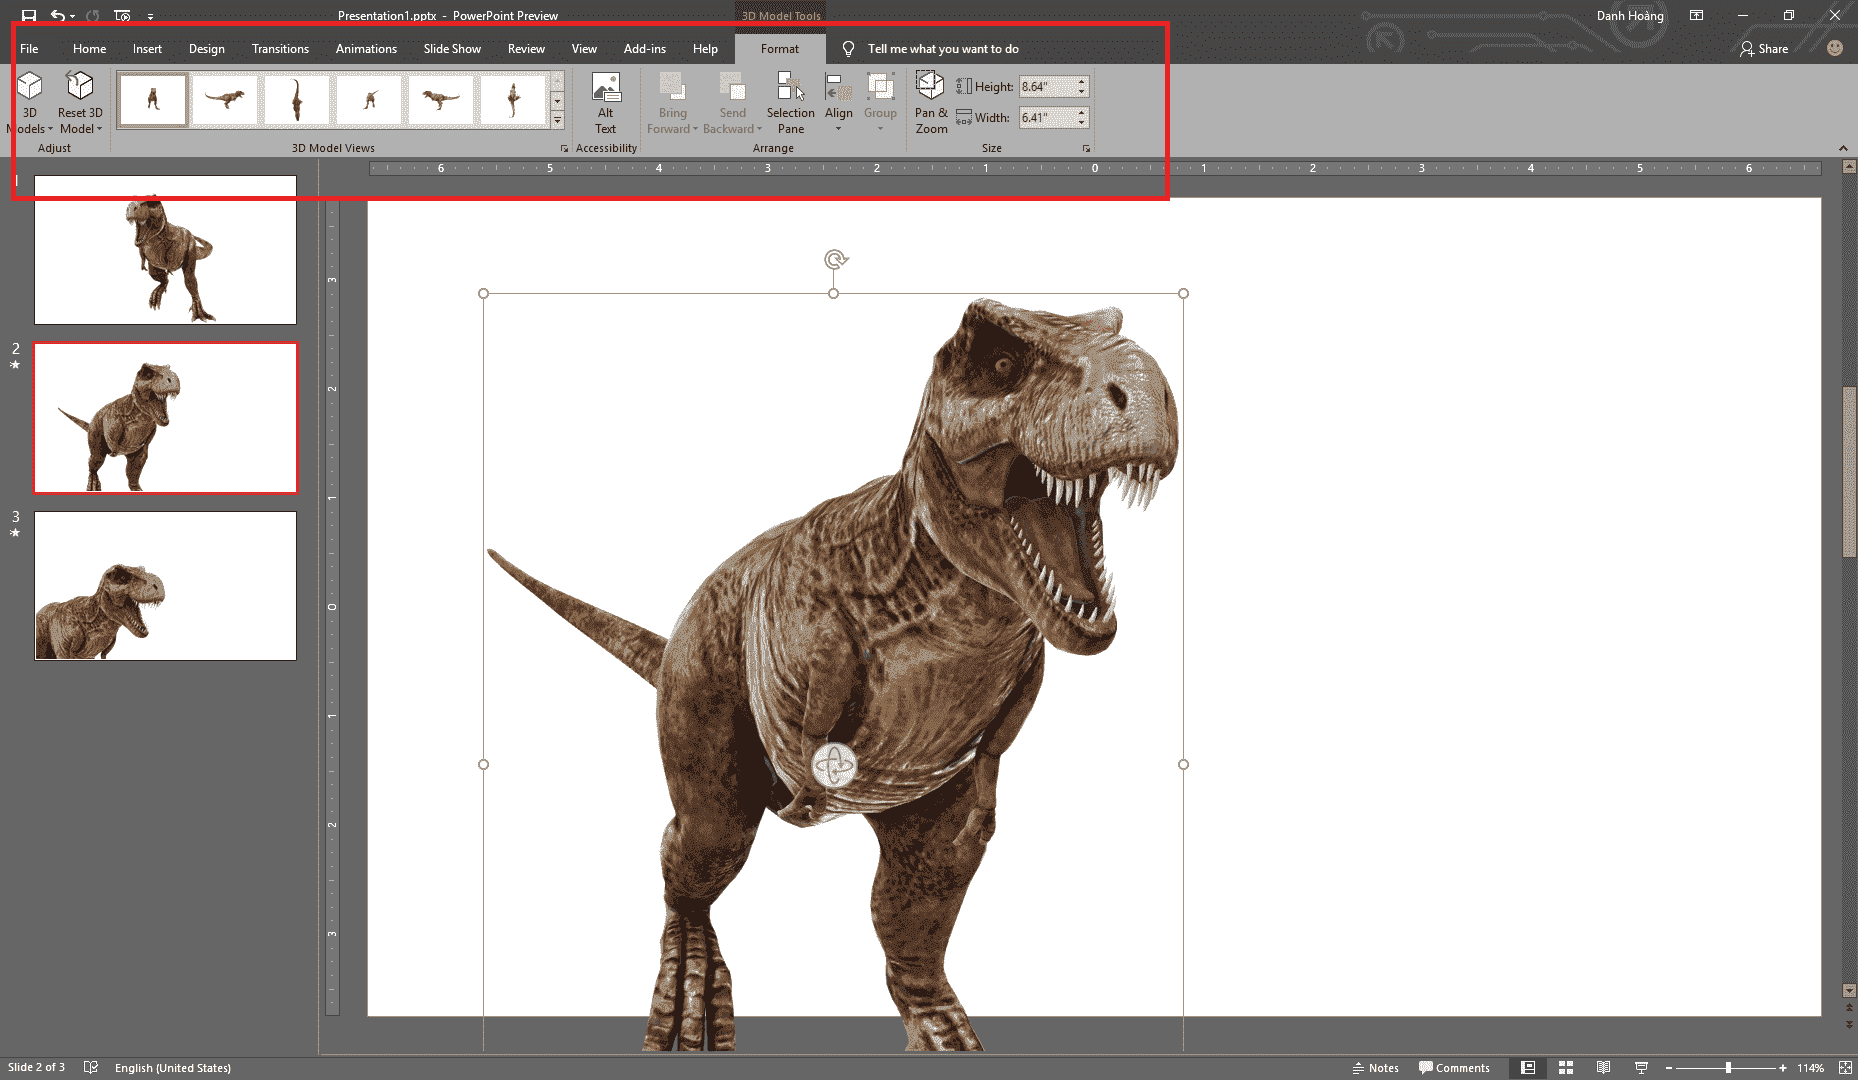The height and width of the screenshot is (1080, 1858).
Task: Select Normal view in status bar
Action: coord(1528,1068)
